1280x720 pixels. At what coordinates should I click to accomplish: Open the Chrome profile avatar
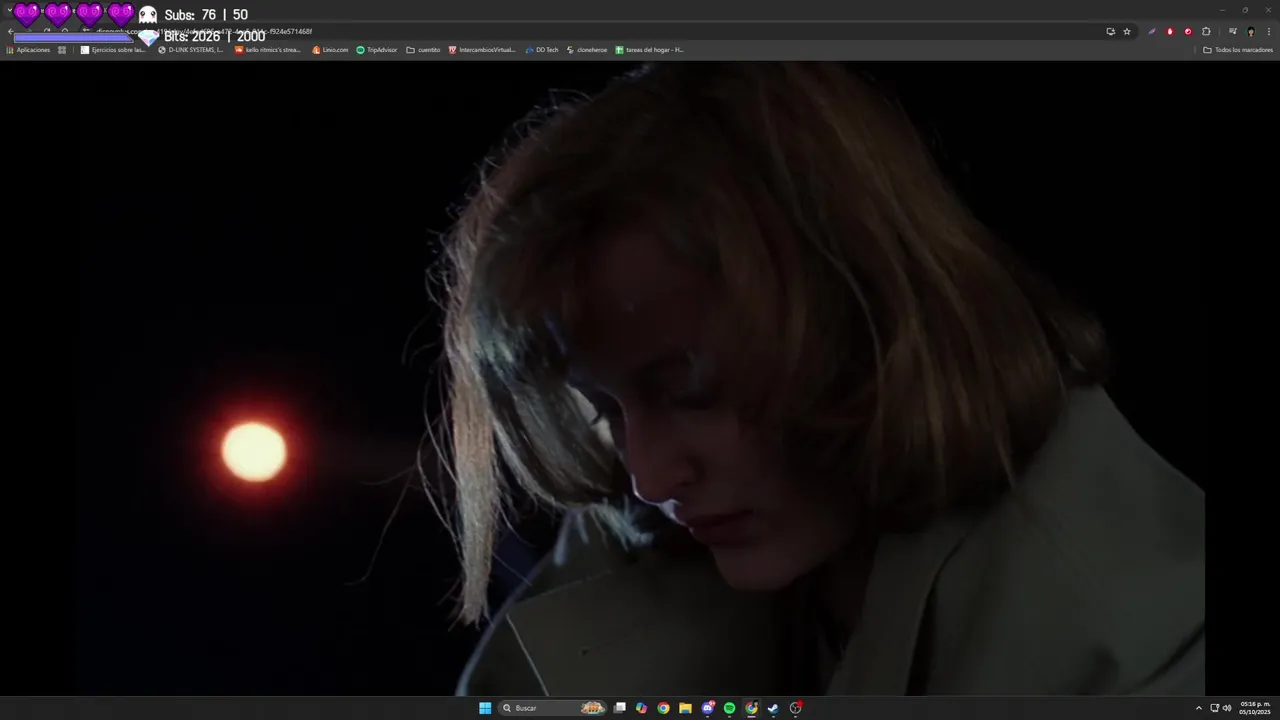click(1251, 32)
